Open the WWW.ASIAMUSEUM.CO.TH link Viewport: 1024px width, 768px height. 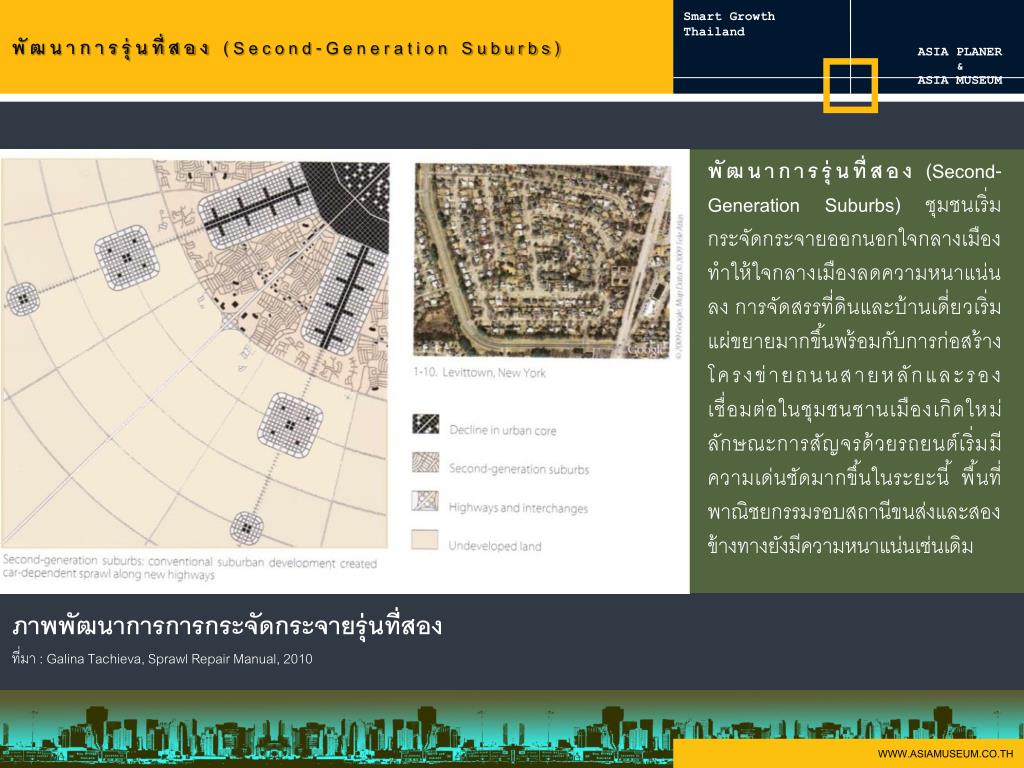pyautogui.click(x=946, y=754)
